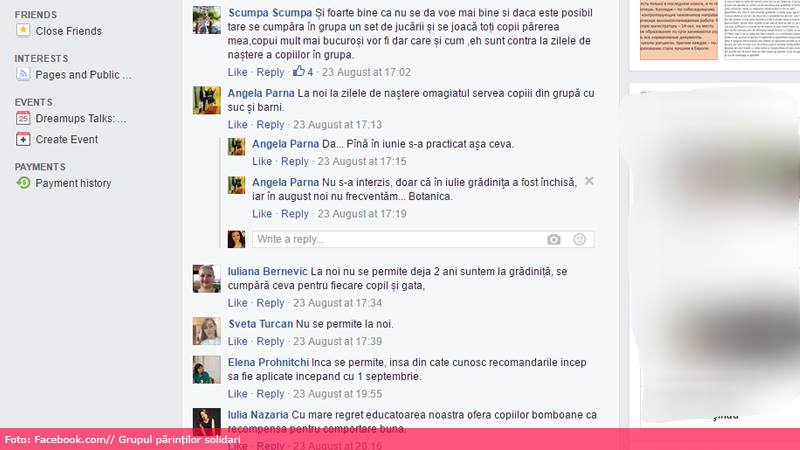The height and width of the screenshot is (450, 800).
Task: Open the emoji picker in reply box
Action: coord(580,239)
